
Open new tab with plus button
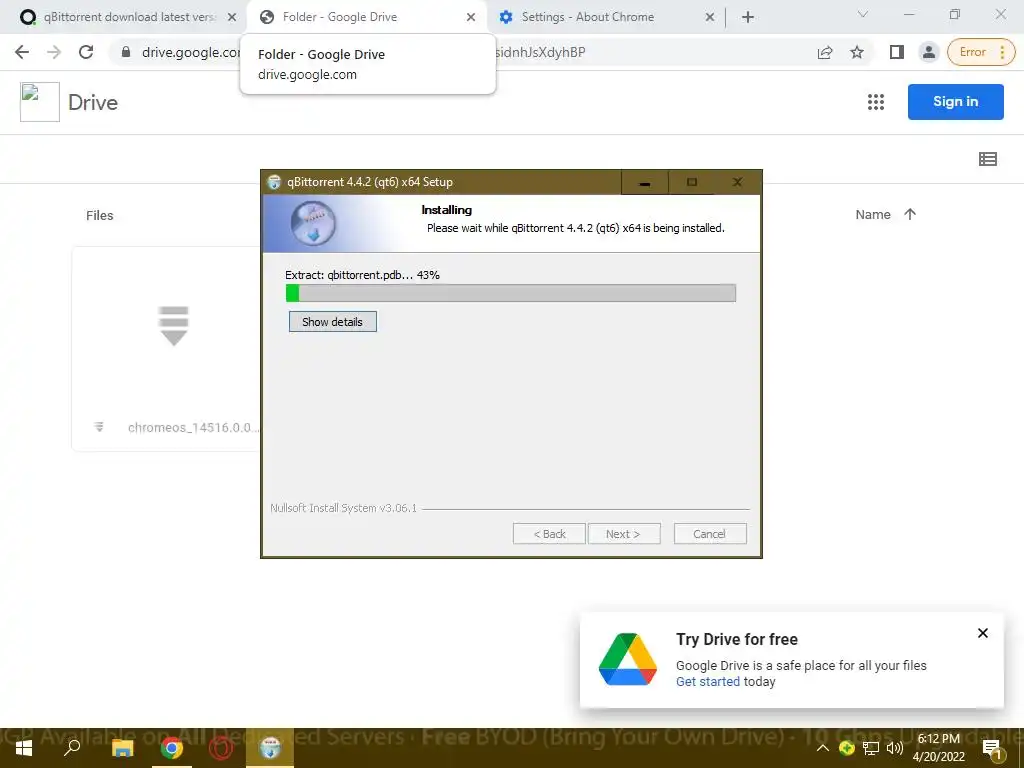point(748,17)
